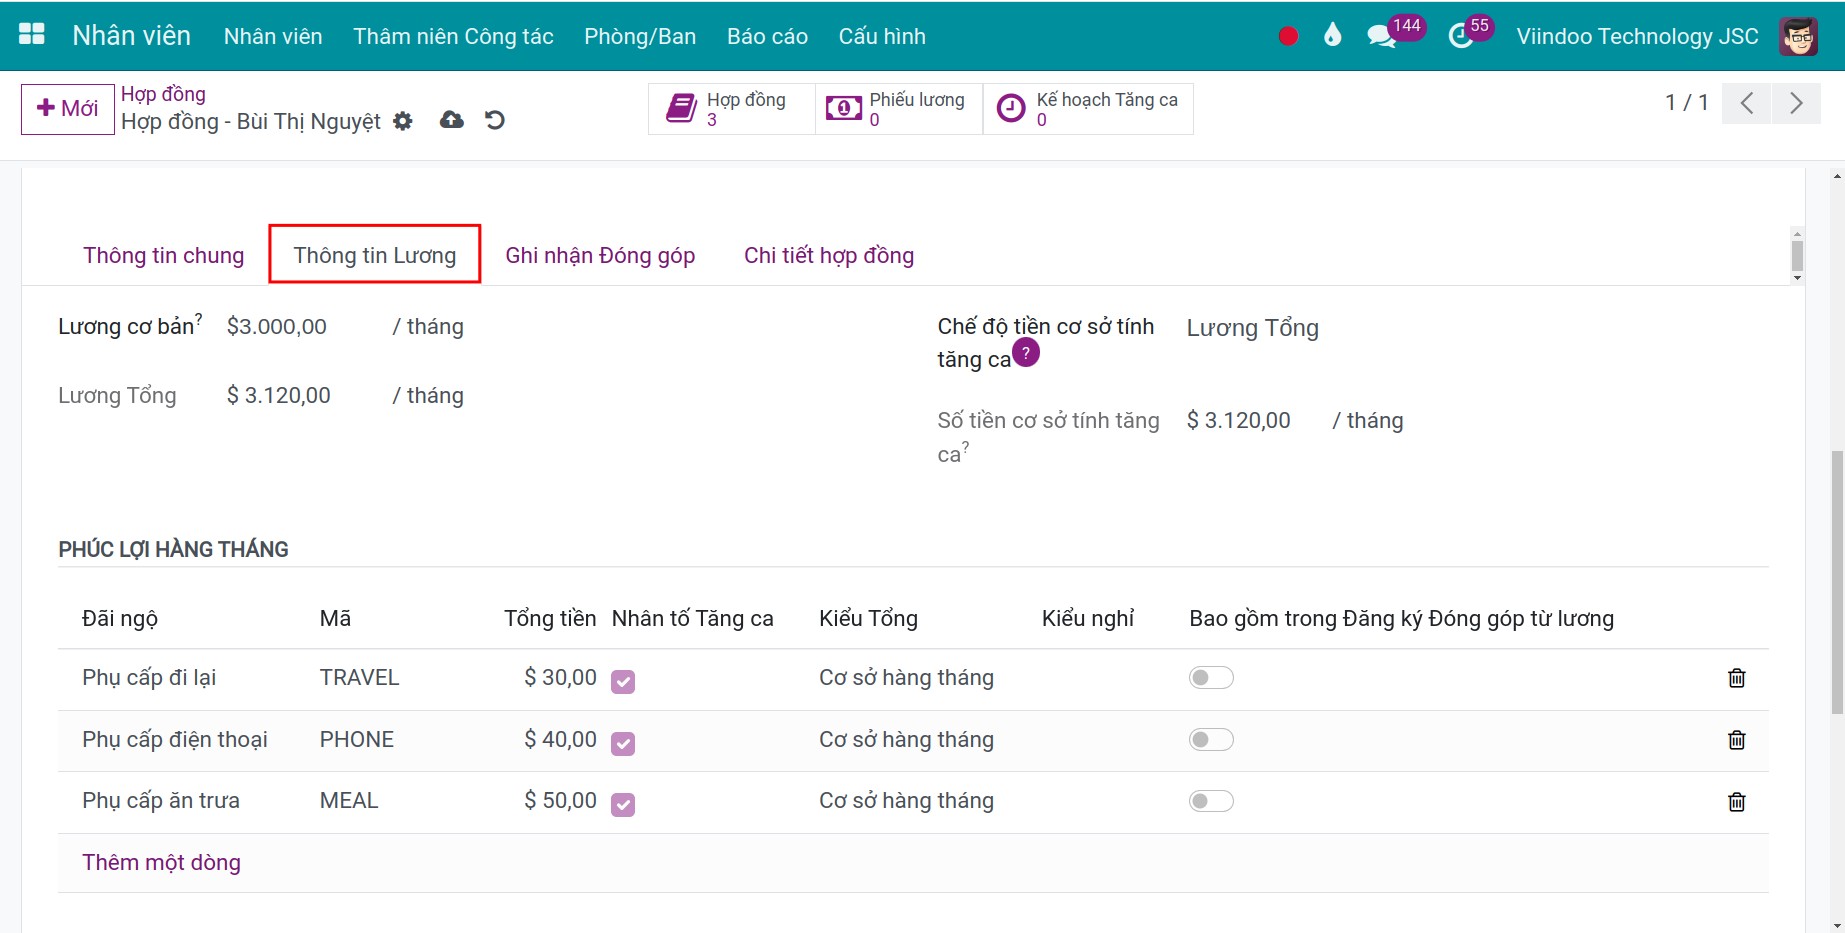Open Phòng/Ban menu
The height and width of the screenshot is (933, 1845).
640,36
